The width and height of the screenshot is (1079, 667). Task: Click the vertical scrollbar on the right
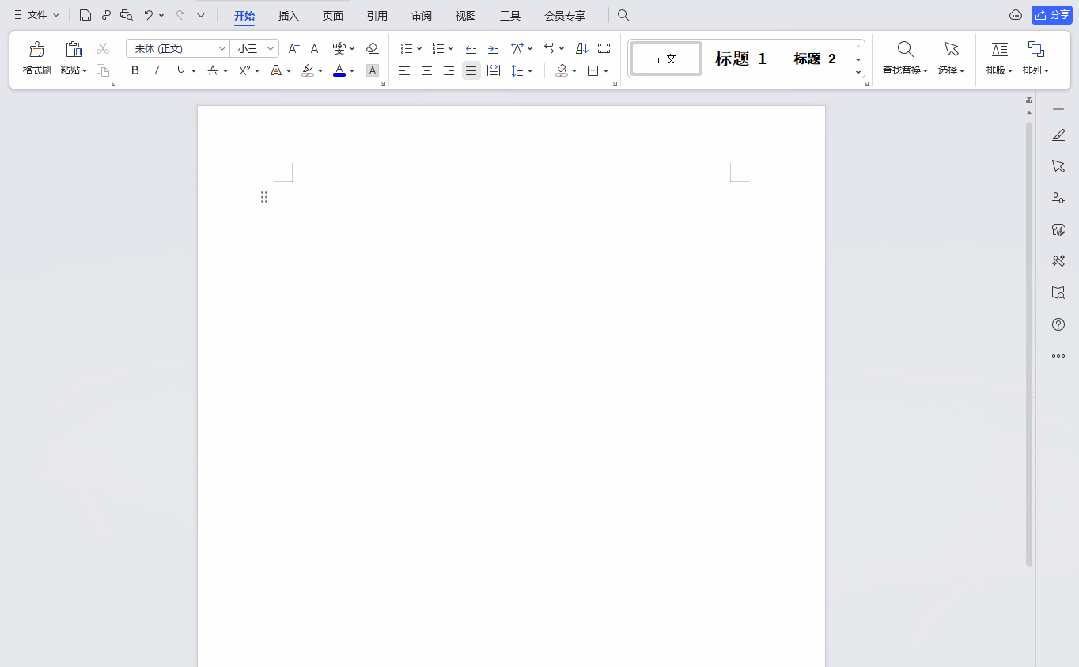(1029, 340)
